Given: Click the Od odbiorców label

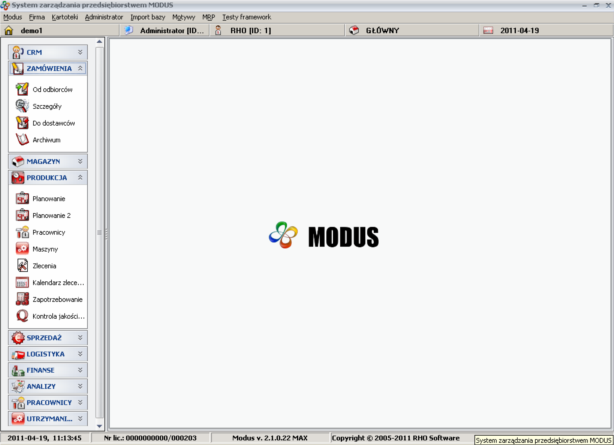Looking at the screenshot, I should [x=52, y=90].
